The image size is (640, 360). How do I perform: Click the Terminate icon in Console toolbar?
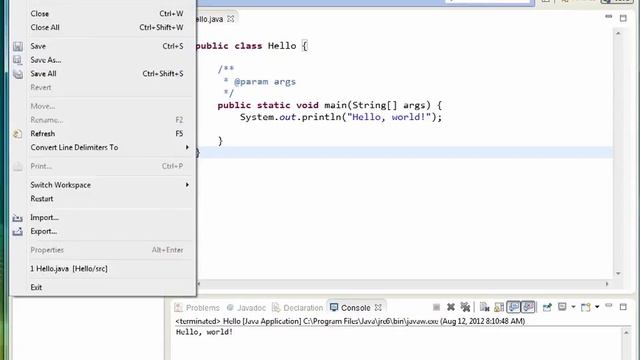(436, 307)
